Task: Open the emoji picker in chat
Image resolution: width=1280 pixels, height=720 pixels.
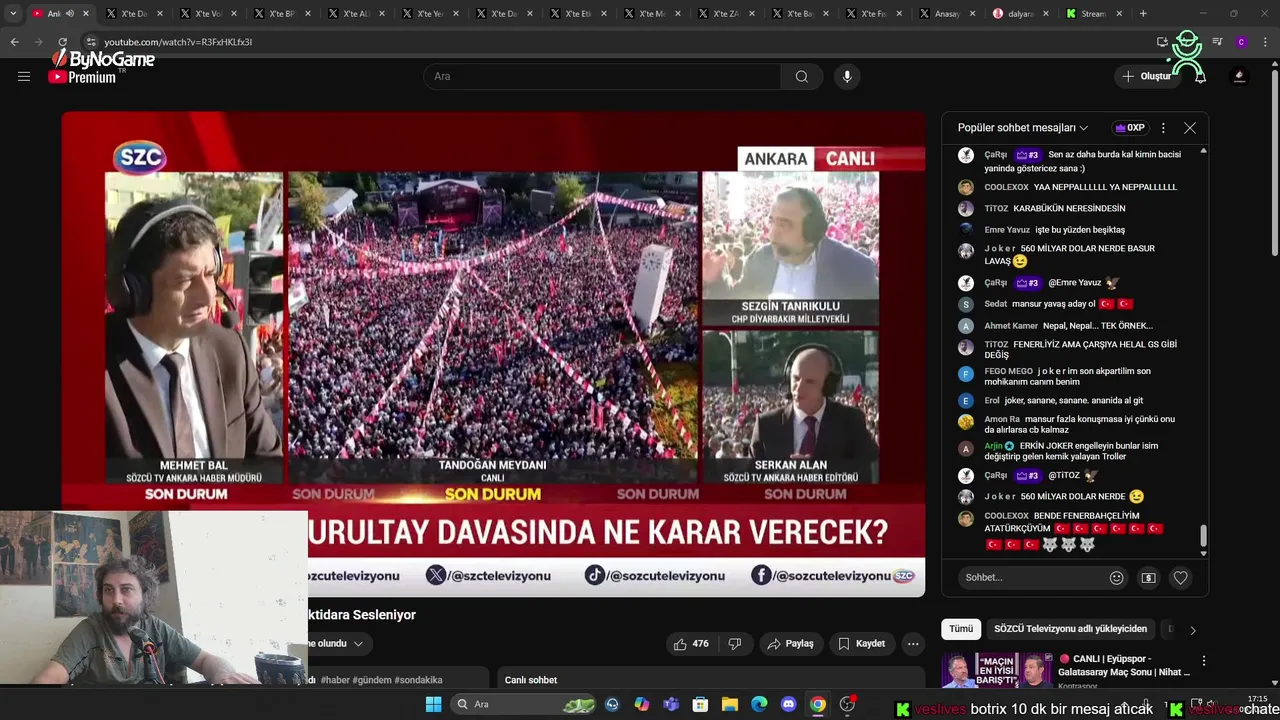Action: click(1116, 577)
